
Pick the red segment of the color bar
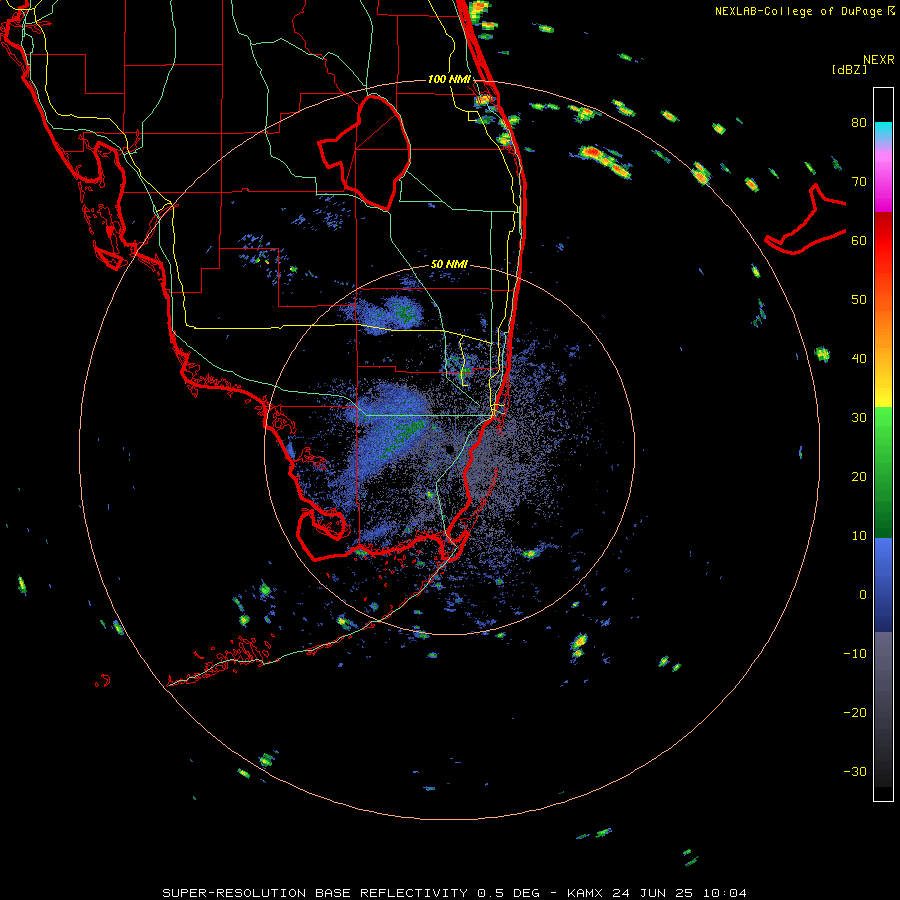(883, 241)
